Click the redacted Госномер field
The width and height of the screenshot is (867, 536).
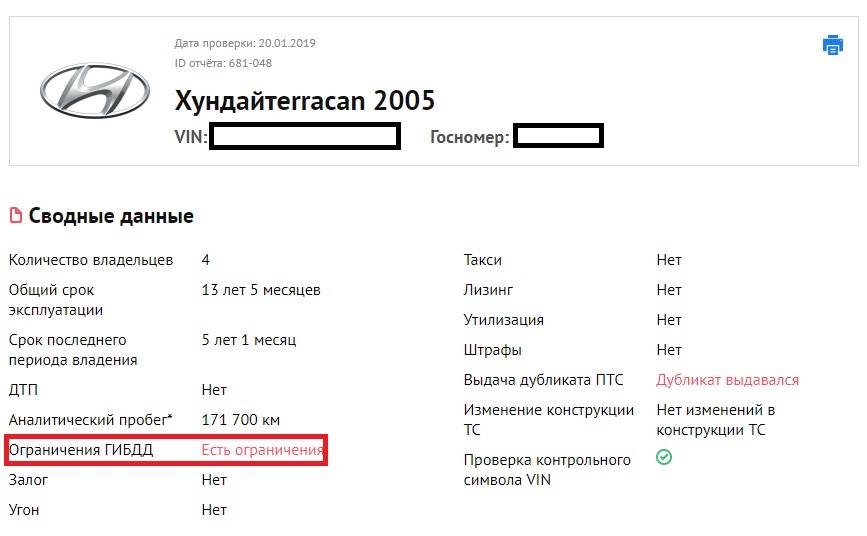(x=558, y=137)
